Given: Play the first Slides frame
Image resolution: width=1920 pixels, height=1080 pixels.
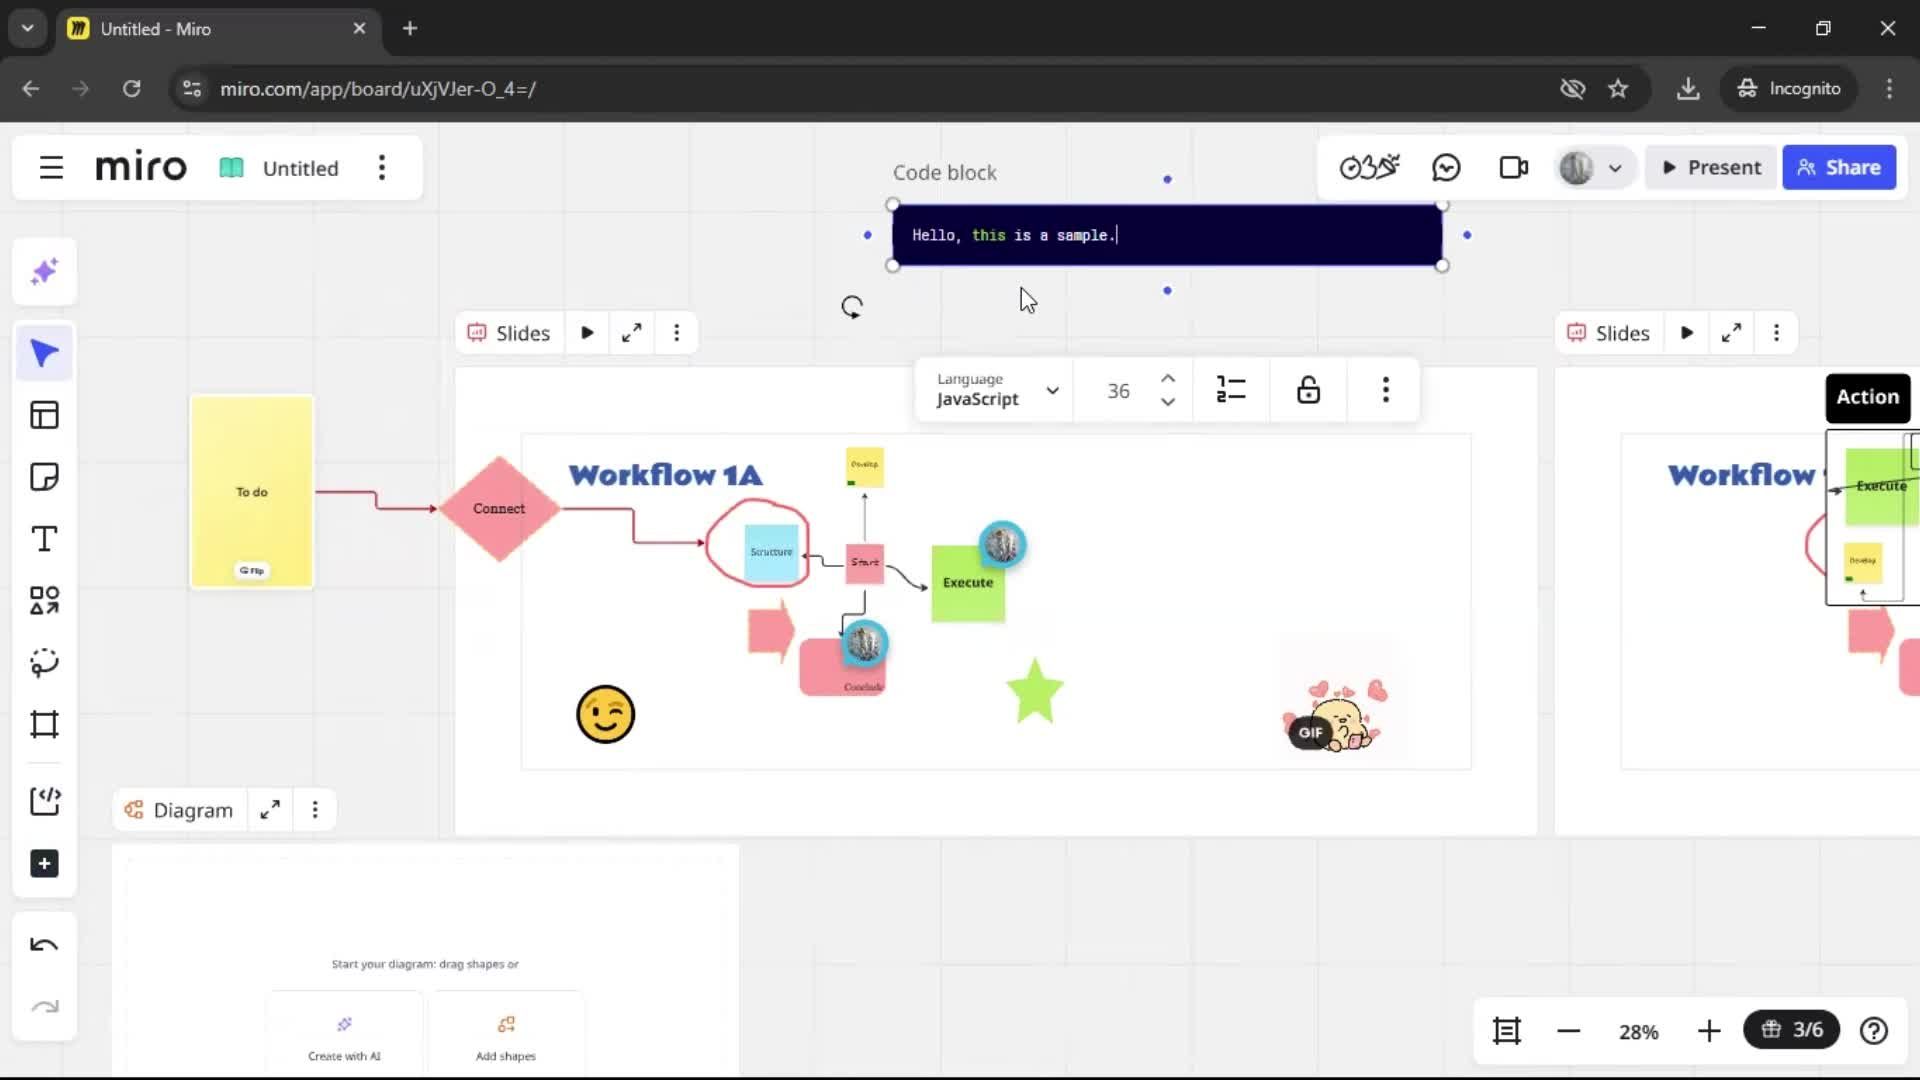Looking at the screenshot, I should 587,333.
